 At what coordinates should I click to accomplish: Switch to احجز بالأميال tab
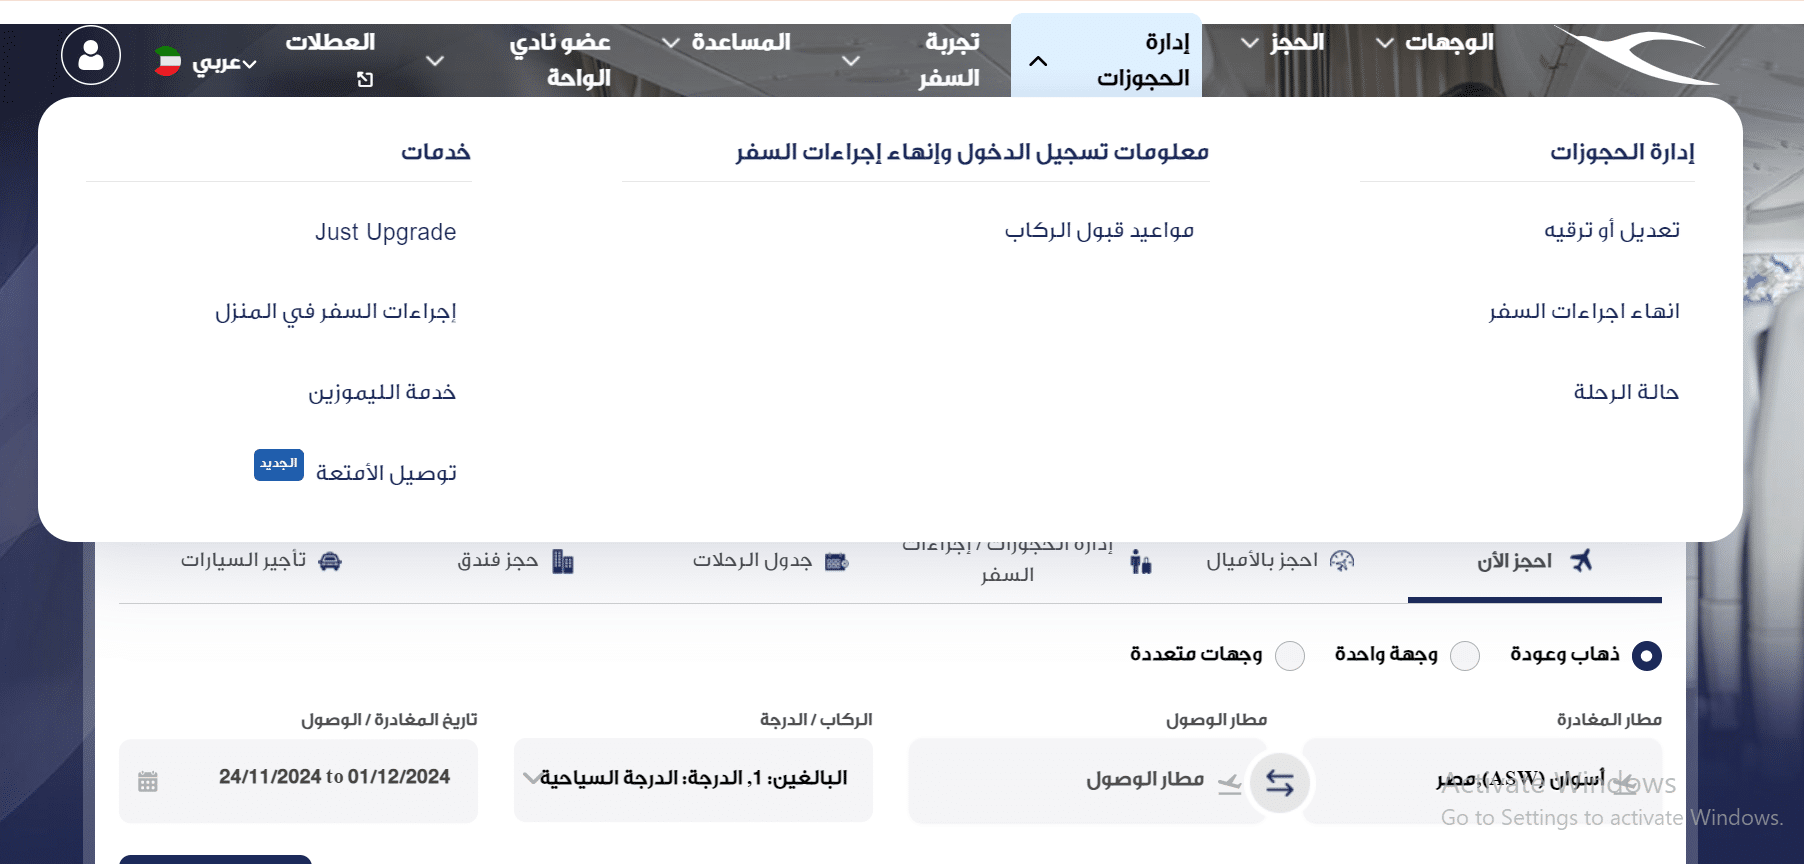click(x=1280, y=561)
